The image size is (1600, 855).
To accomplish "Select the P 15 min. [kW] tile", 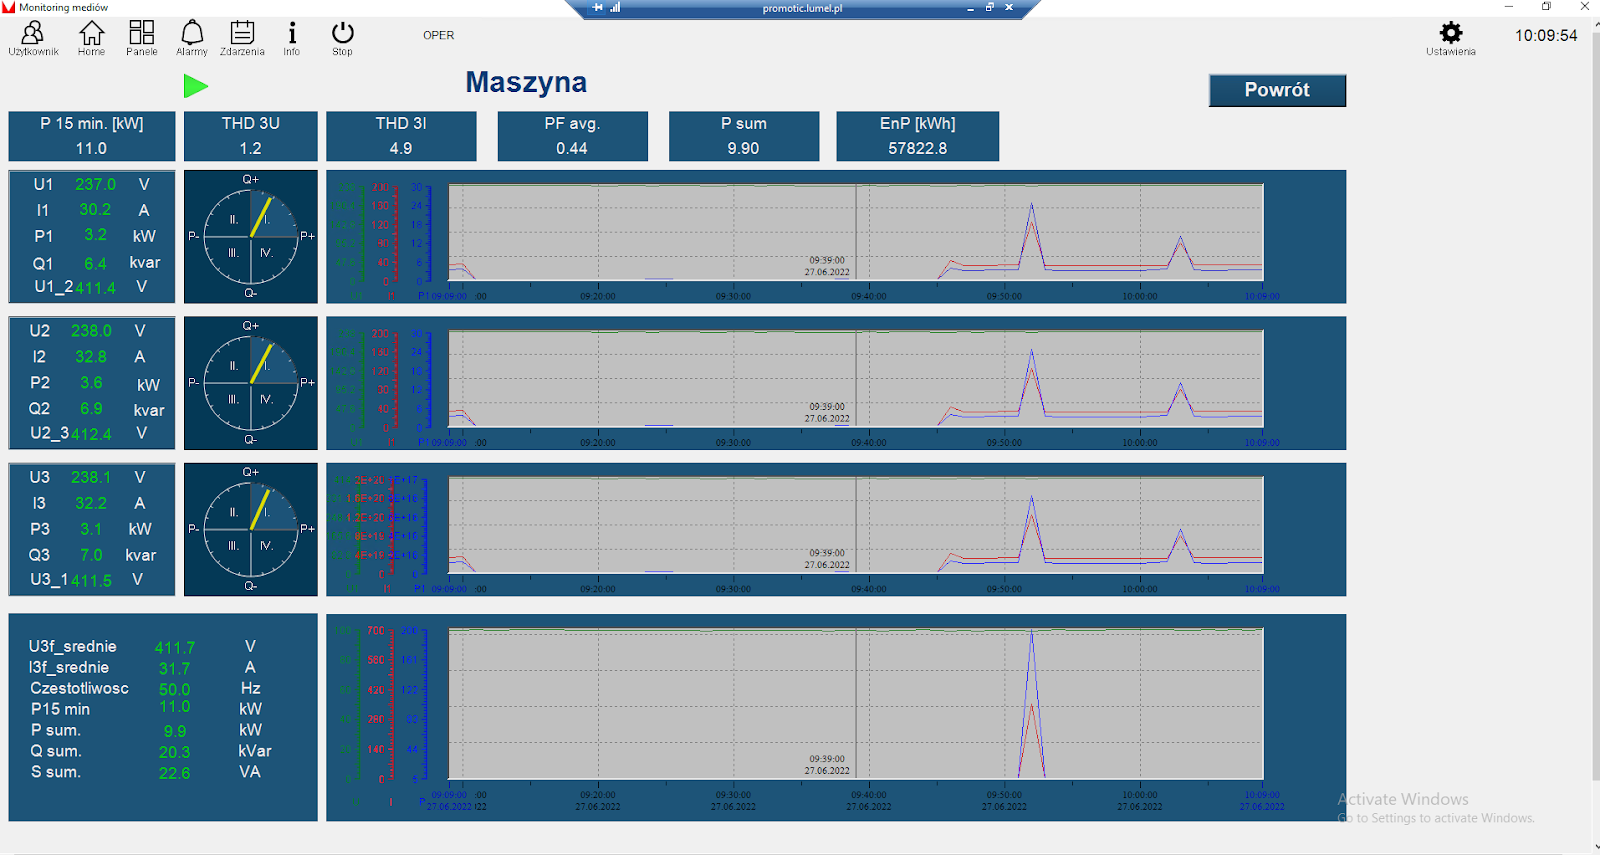I will pyautogui.click(x=92, y=136).
